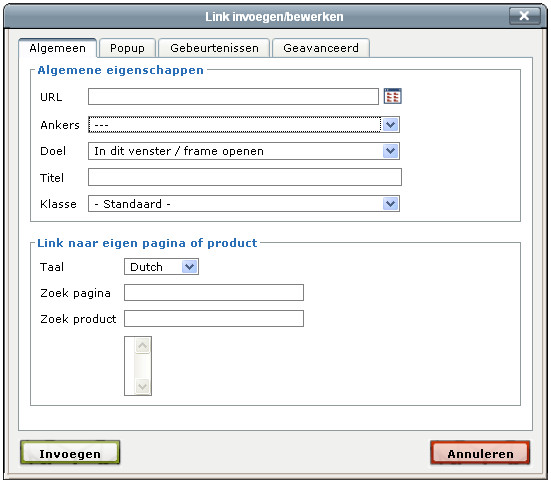Expand the Klasse Standaard dropdown
This screenshot has width=551, height=484.
click(x=244, y=204)
